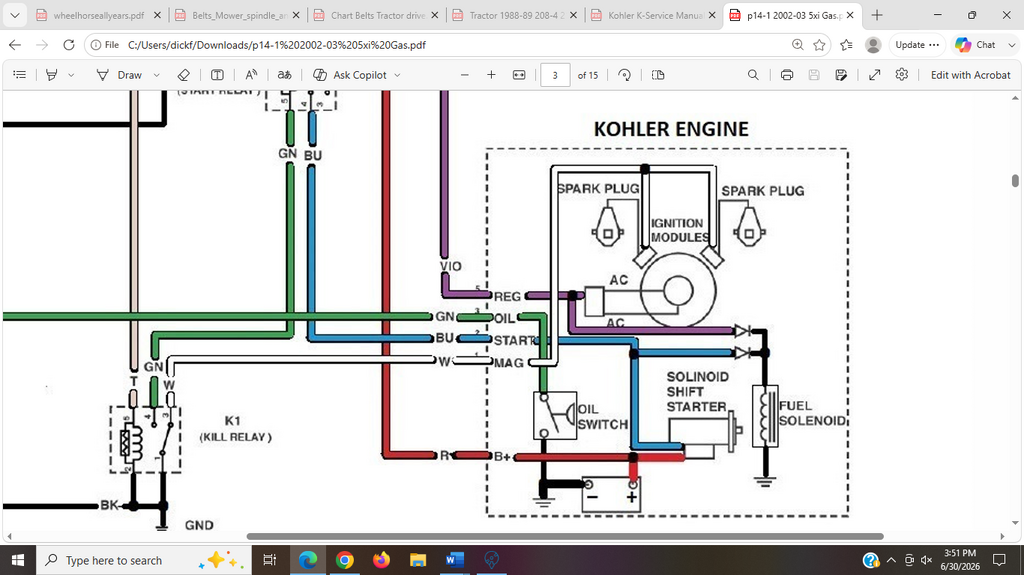
Task: Open find in PDF search
Action: (x=753, y=75)
